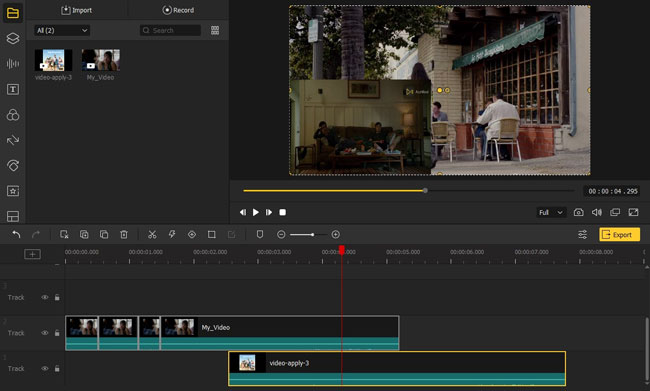Viewport: 650px width, 391px height.
Task: Step back to the previous frame
Action: [x=243, y=212]
